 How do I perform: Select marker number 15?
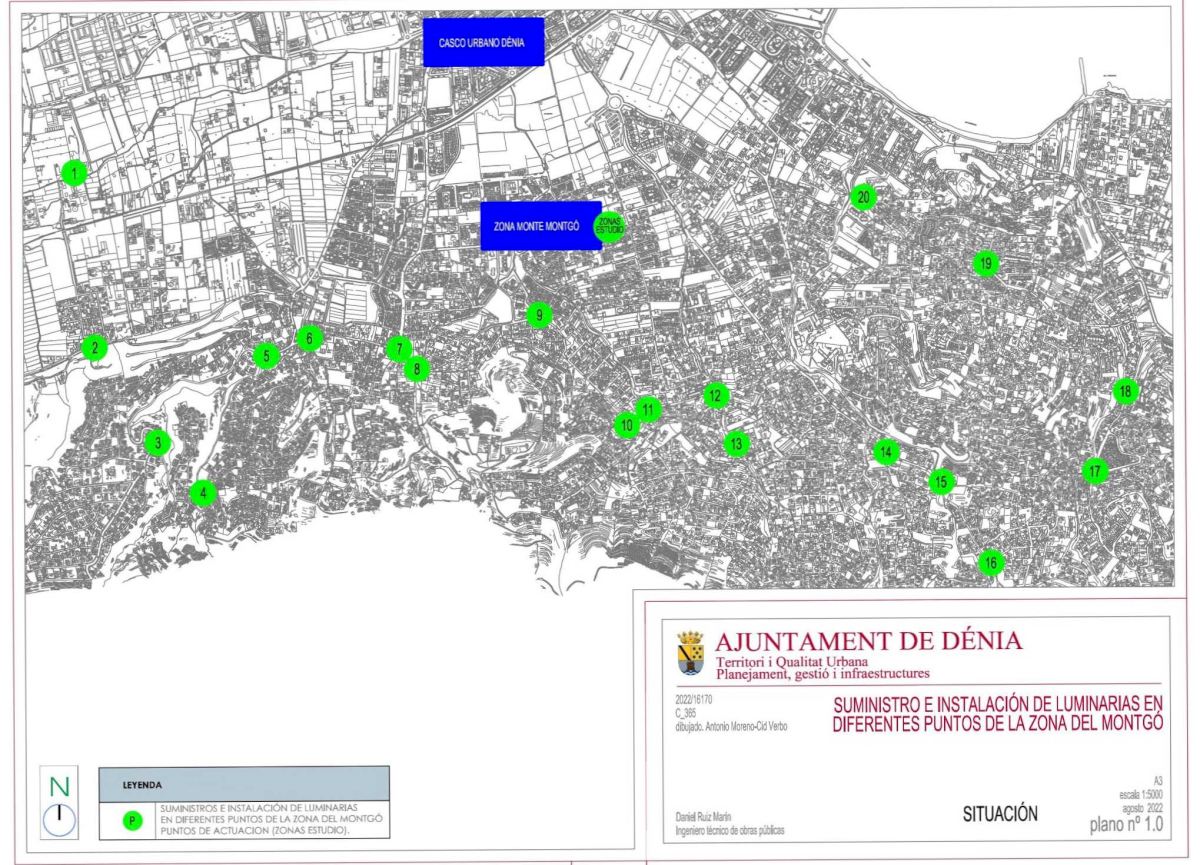coord(940,482)
